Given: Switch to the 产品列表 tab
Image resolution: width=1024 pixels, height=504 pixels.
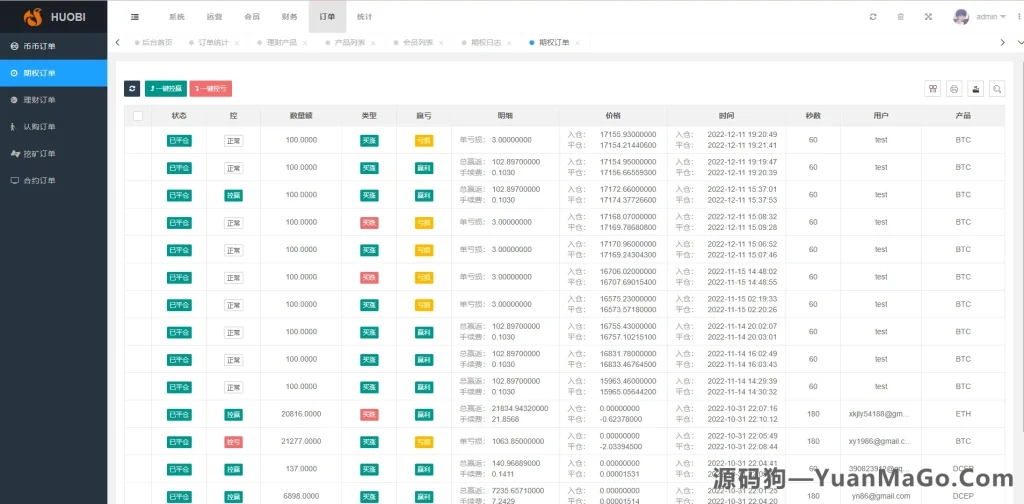Looking at the screenshot, I should (x=349, y=42).
